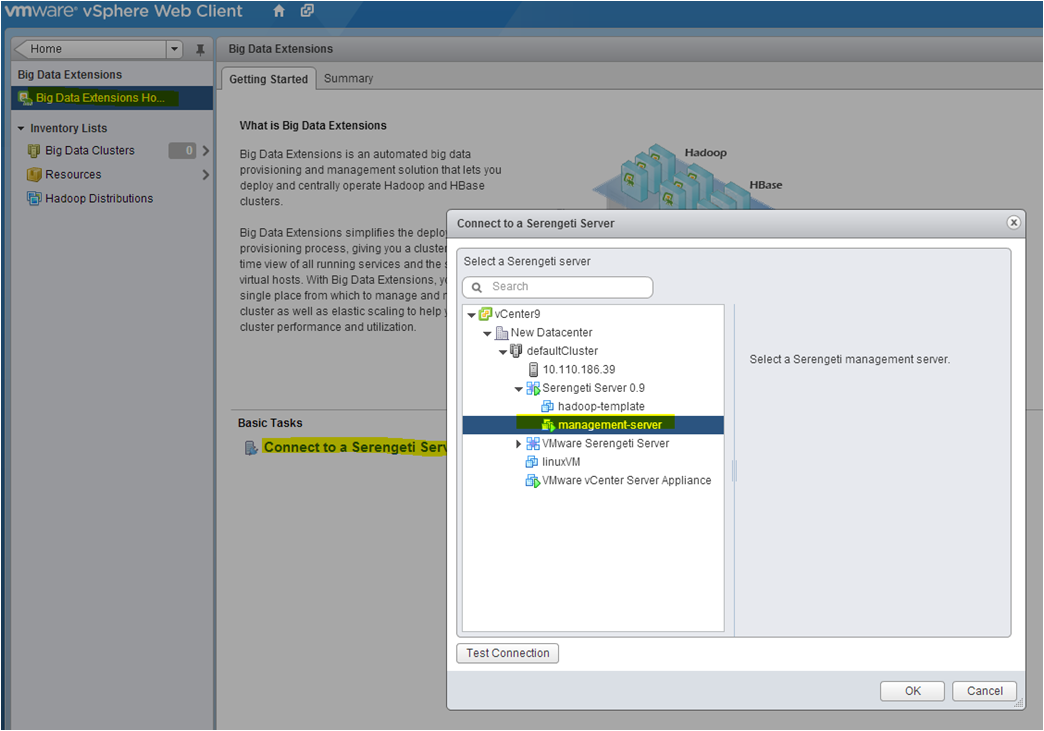Screen dimensions: 1044x731
Task: Click VMware Serengeti Server vApp icon
Action: point(533,443)
